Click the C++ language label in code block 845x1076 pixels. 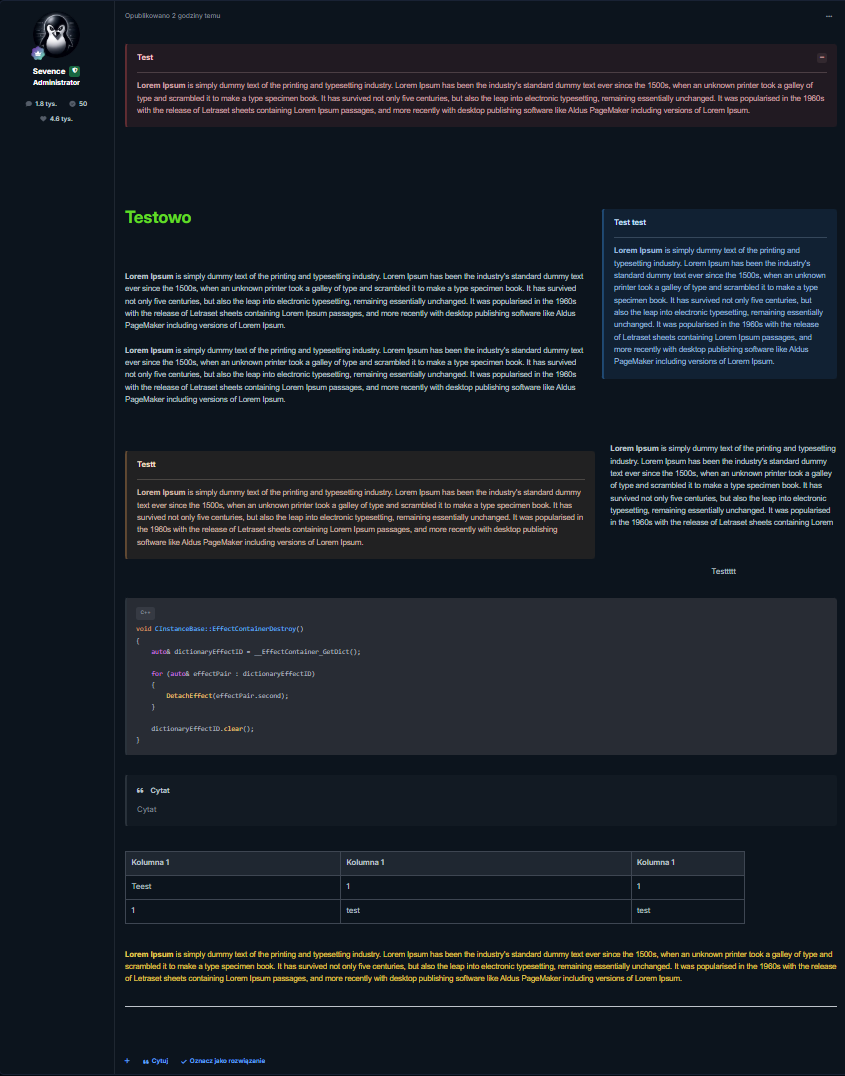pos(145,612)
